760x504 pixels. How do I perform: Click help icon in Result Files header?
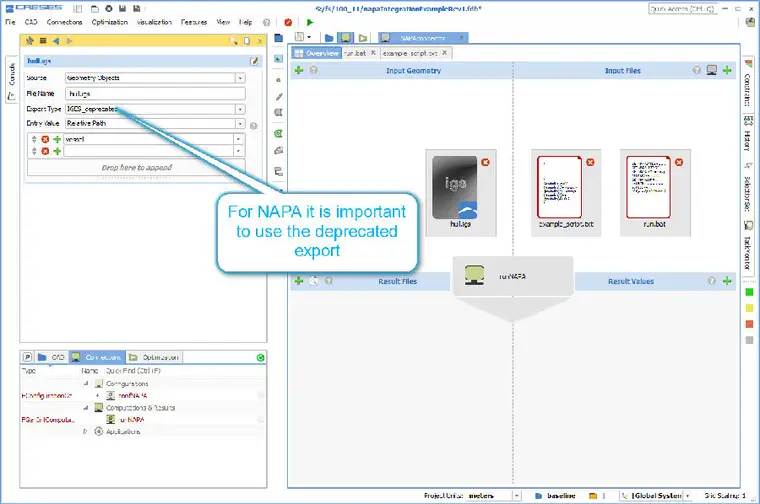click(329, 281)
